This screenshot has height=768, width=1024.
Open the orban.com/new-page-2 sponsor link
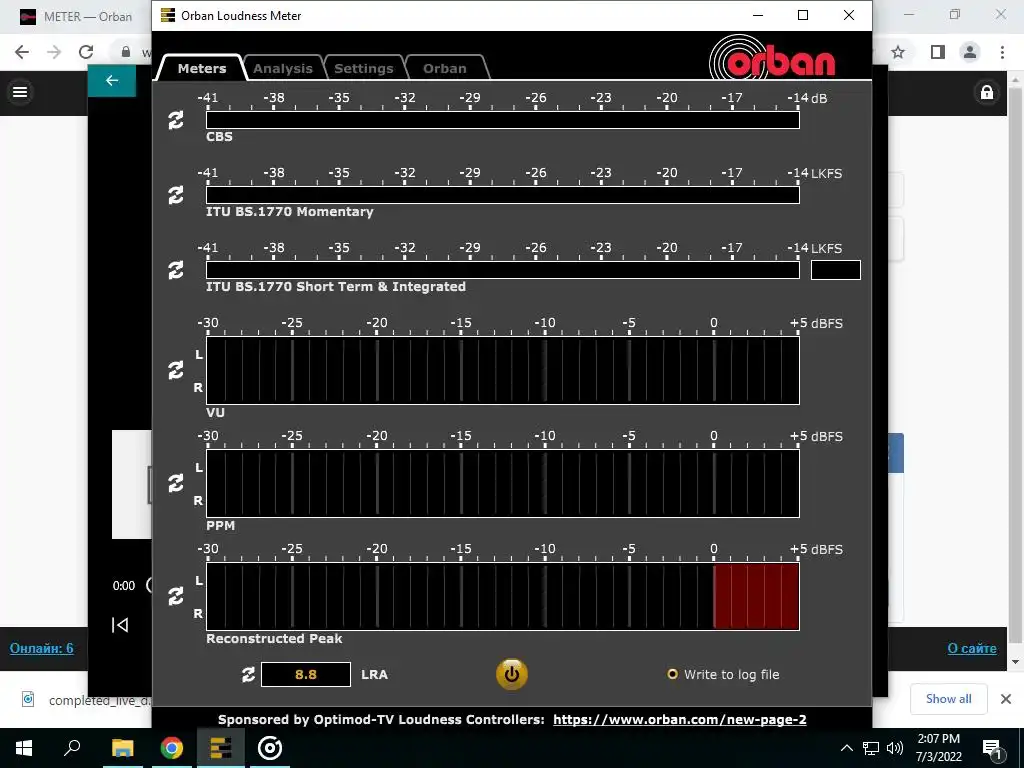[680, 720]
